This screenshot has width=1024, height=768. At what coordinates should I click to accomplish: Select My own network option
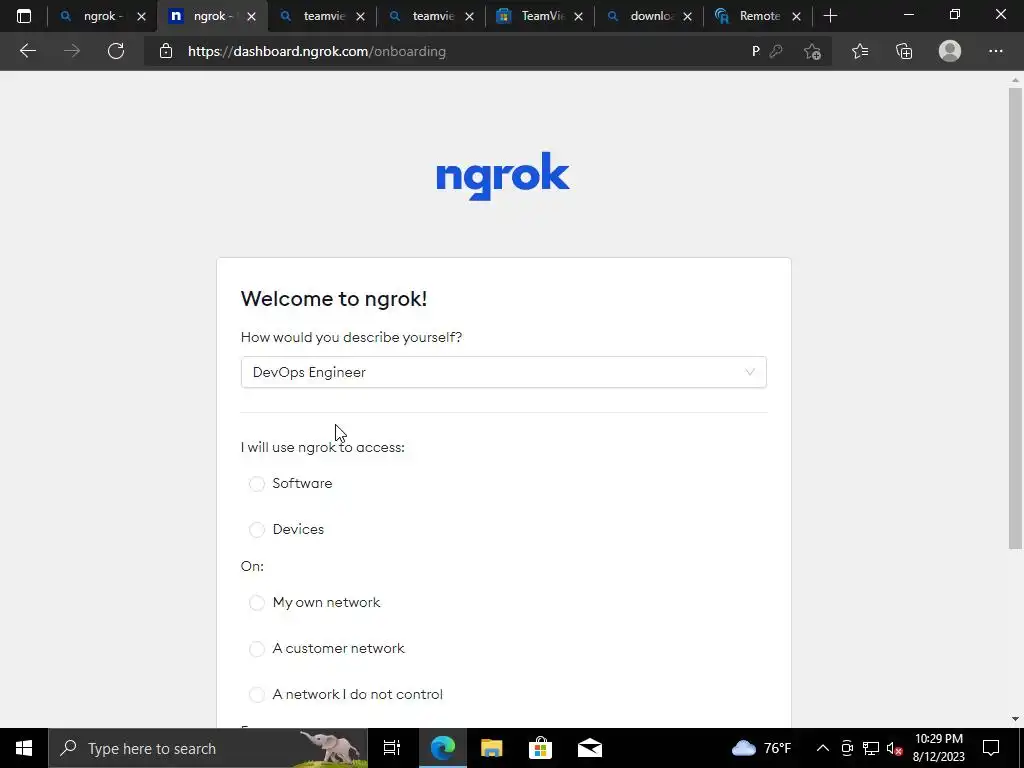pos(257,602)
